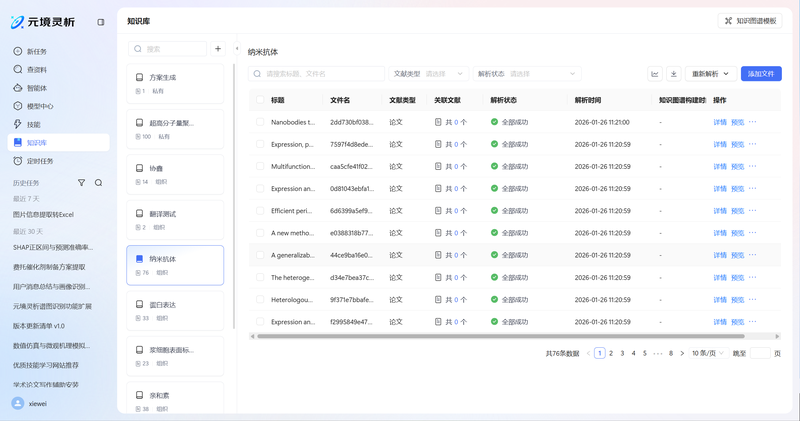The height and width of the screenshot is (421, 800).
Task: Click the table horizontal scrollbar
Action: click(501, 336)
